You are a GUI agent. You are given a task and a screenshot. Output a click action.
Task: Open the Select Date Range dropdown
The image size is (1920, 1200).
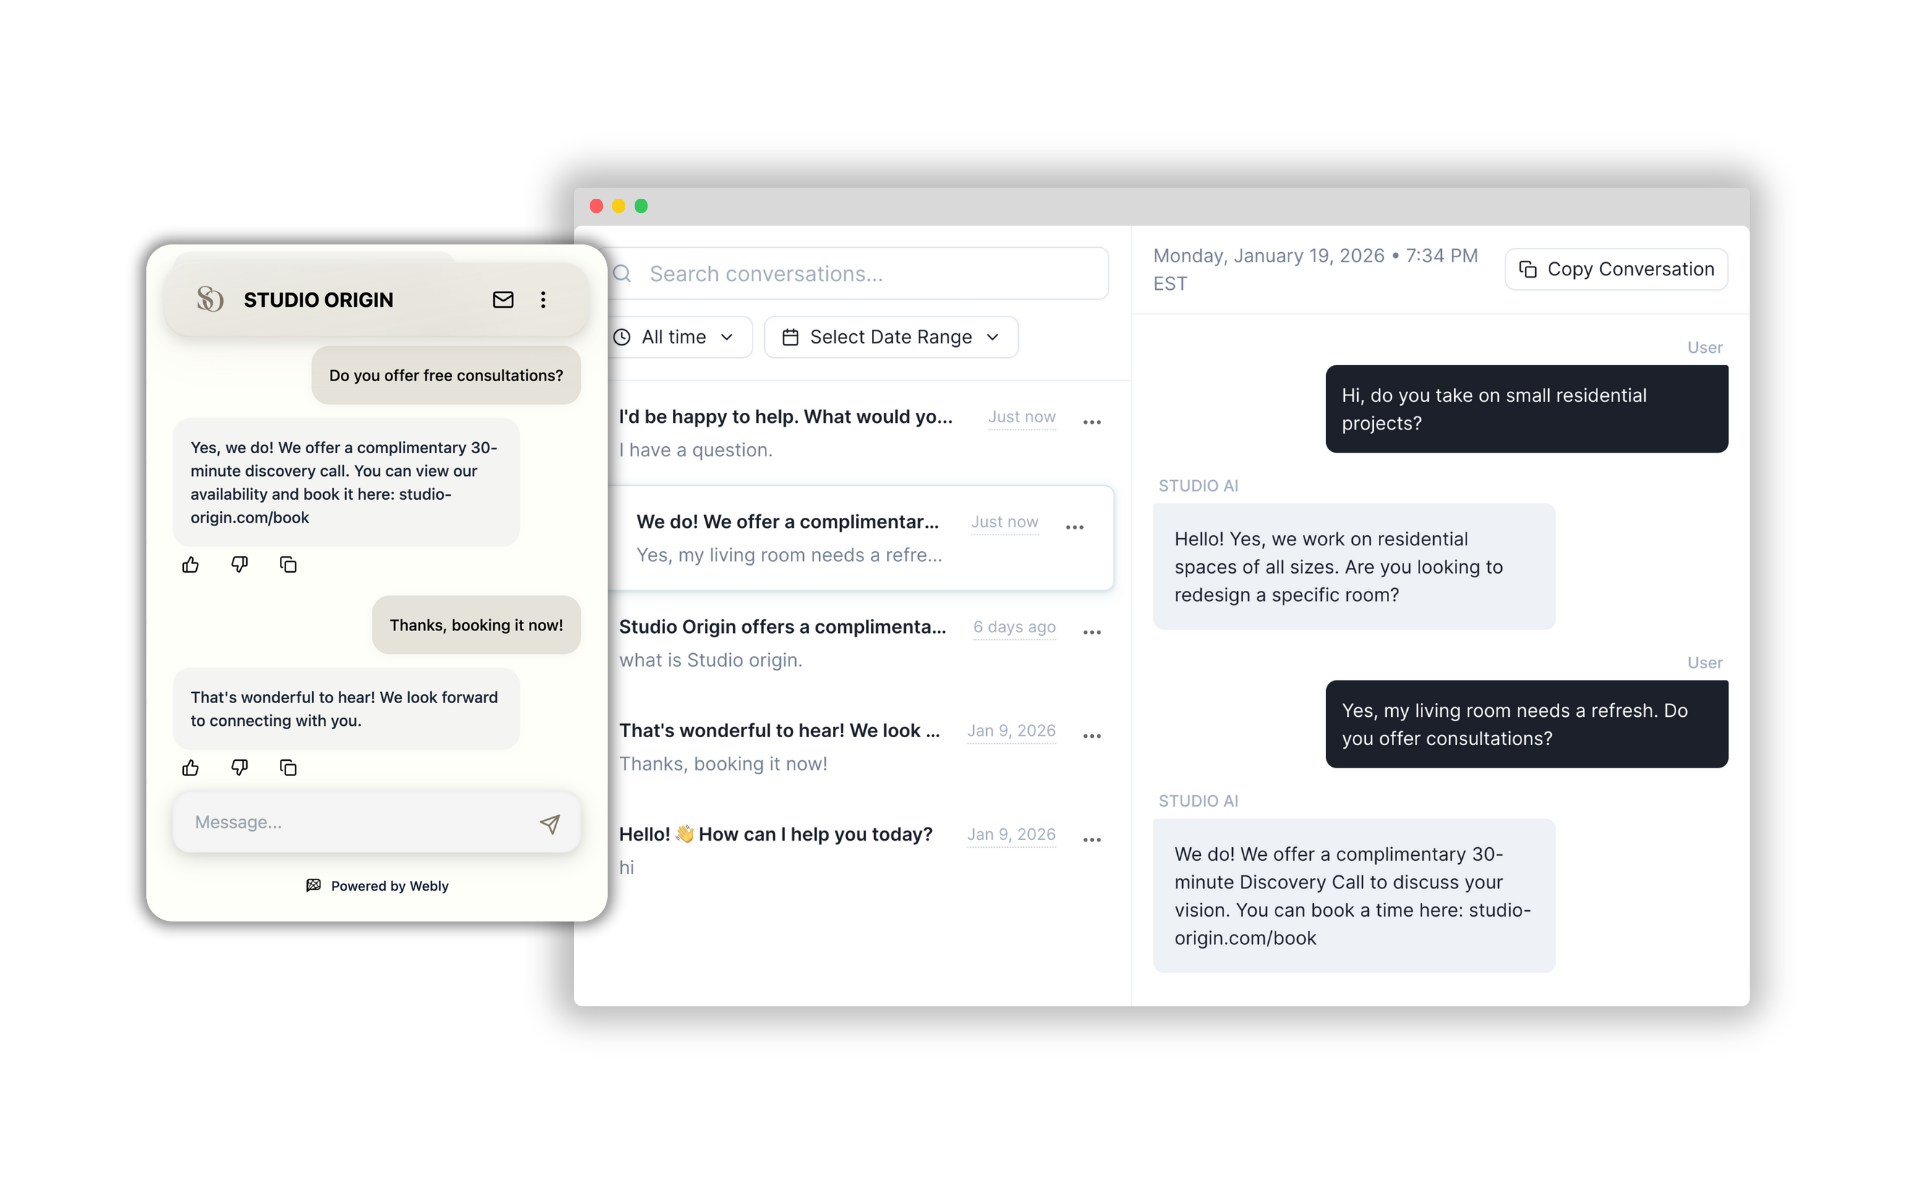tap(890, 337)
